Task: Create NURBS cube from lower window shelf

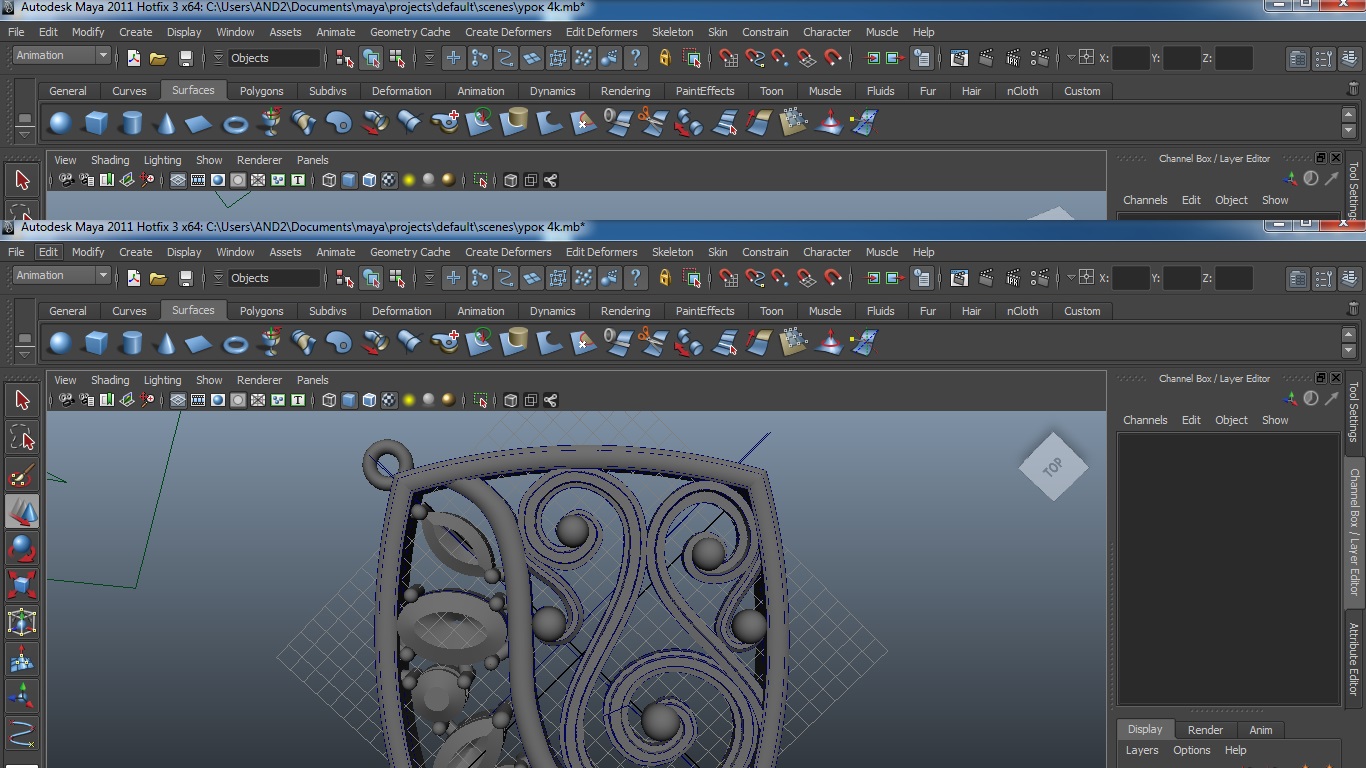Action: (96, 343)
